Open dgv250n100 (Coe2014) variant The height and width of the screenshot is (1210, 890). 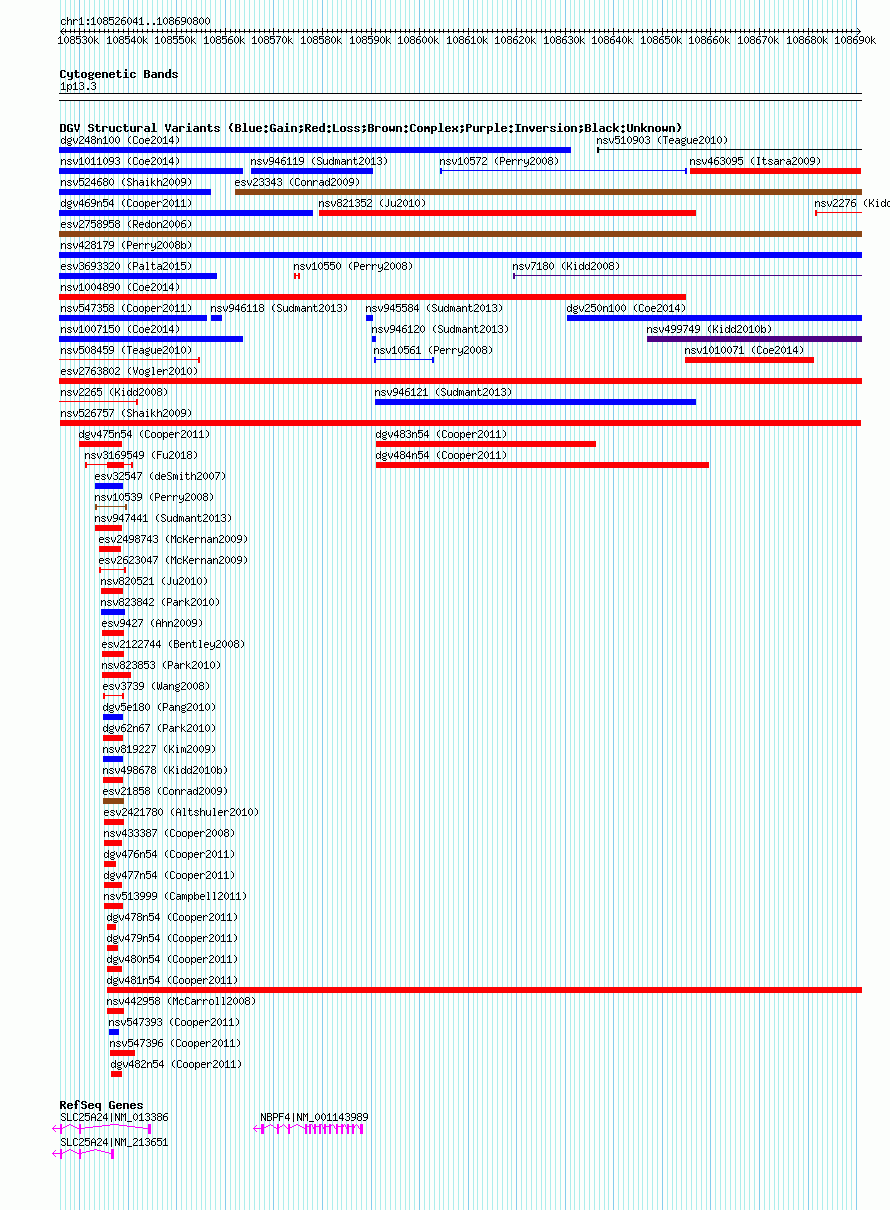(x=626, y=308)
